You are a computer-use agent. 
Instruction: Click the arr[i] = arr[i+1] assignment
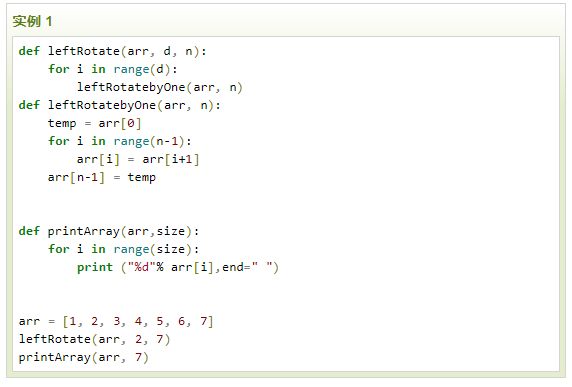[x=138, y=159]
